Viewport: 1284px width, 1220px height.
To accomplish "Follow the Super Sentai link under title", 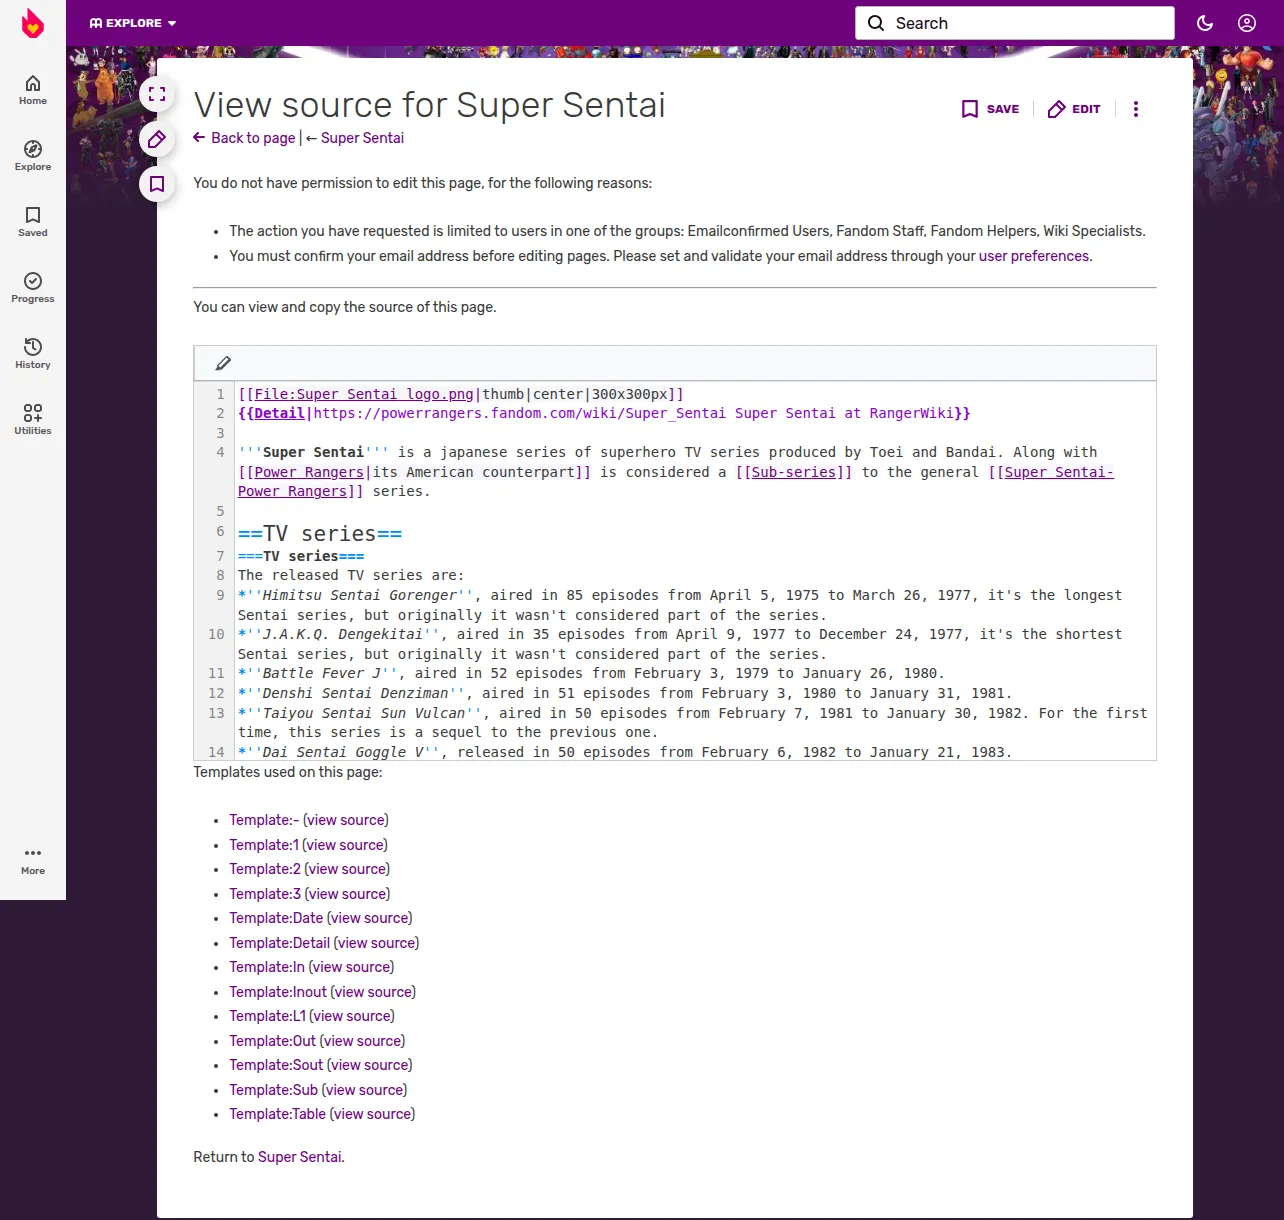I will [x=362, y=138].
